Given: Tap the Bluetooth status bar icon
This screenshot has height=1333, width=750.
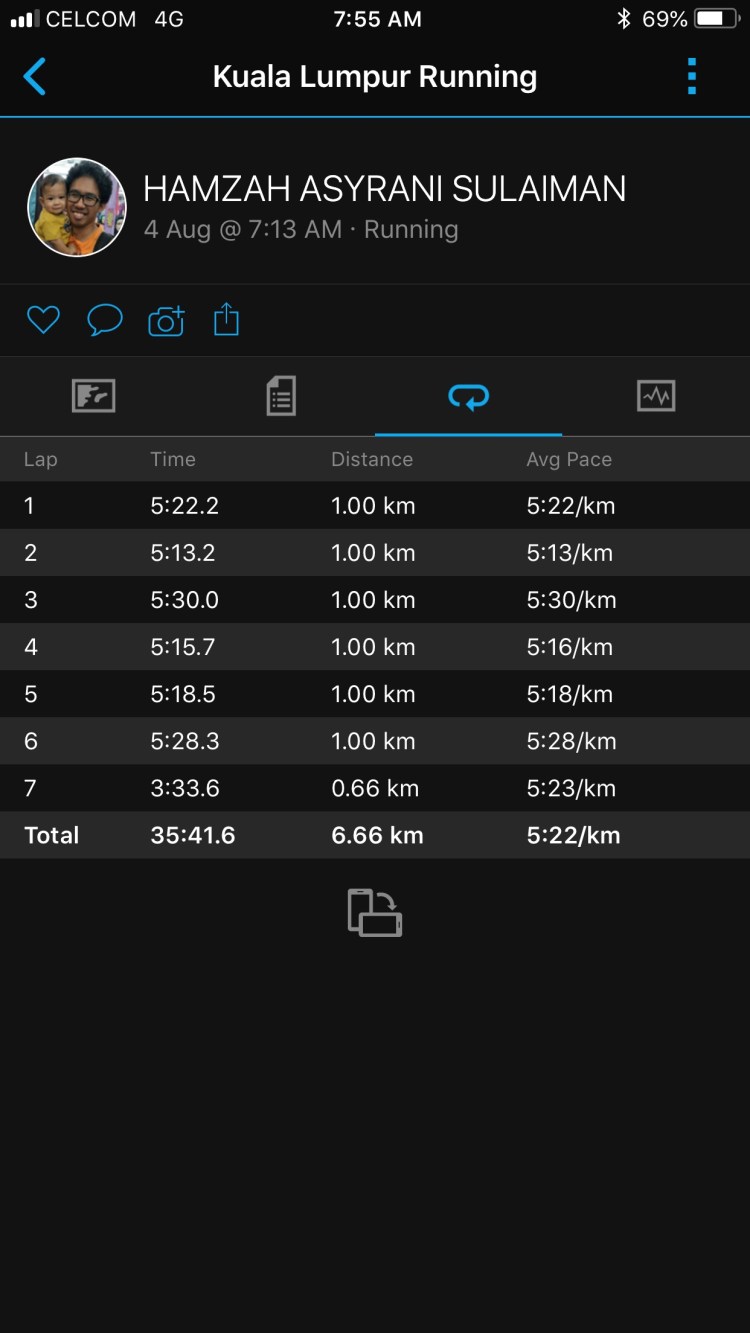Looking at the screenshot, I should [624, 19].
